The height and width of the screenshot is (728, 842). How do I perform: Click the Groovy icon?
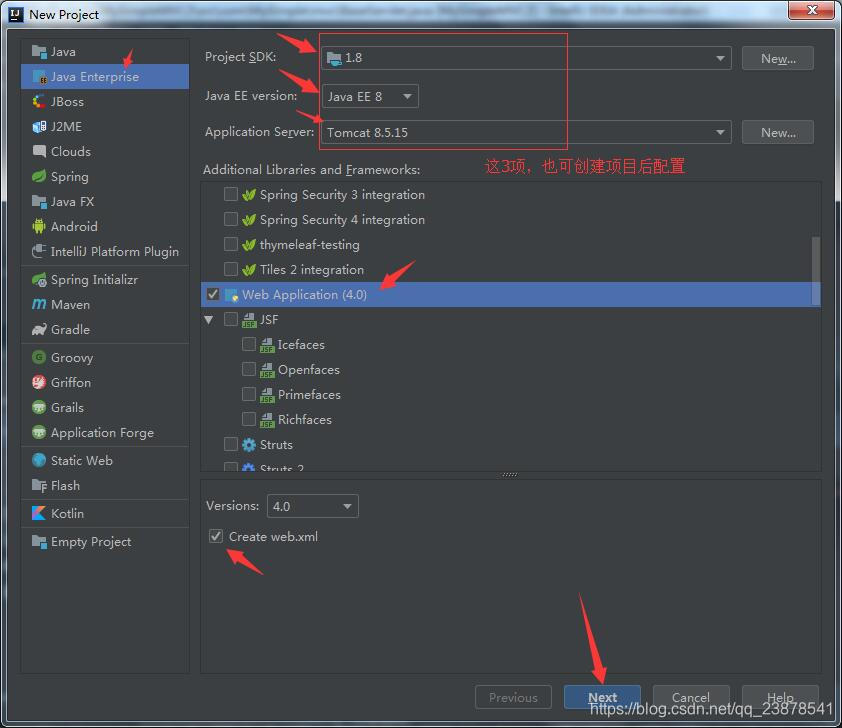tap(39, 357)
